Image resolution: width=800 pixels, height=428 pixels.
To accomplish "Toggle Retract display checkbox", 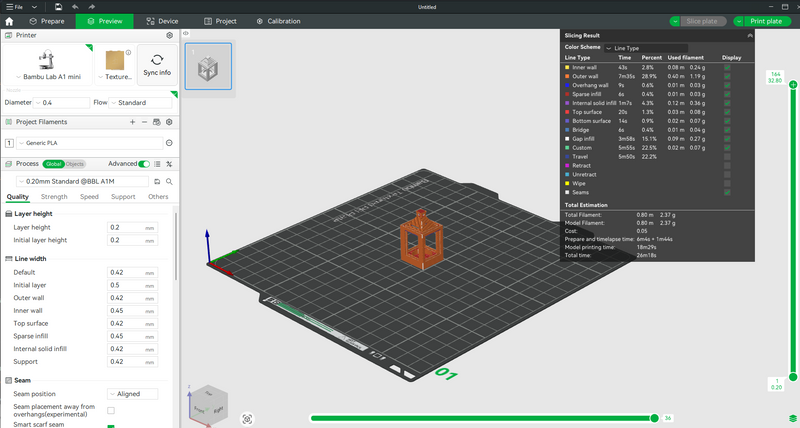I will pos(727,166).
